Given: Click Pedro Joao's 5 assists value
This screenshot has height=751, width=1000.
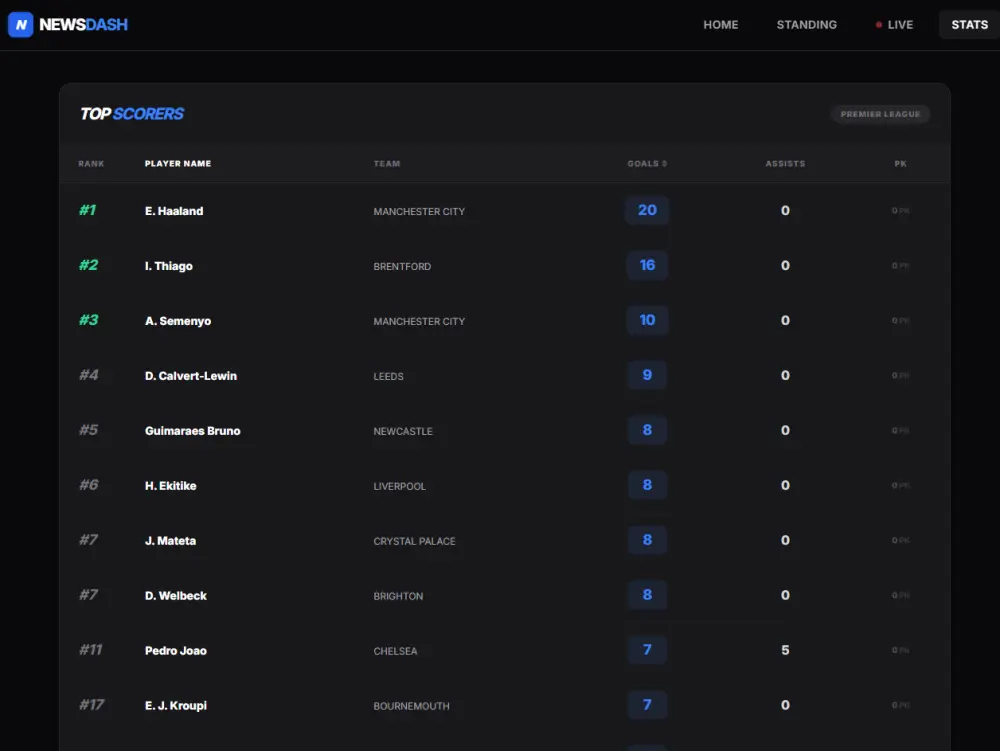Looking at the screenshot, I should click(785, 650).
